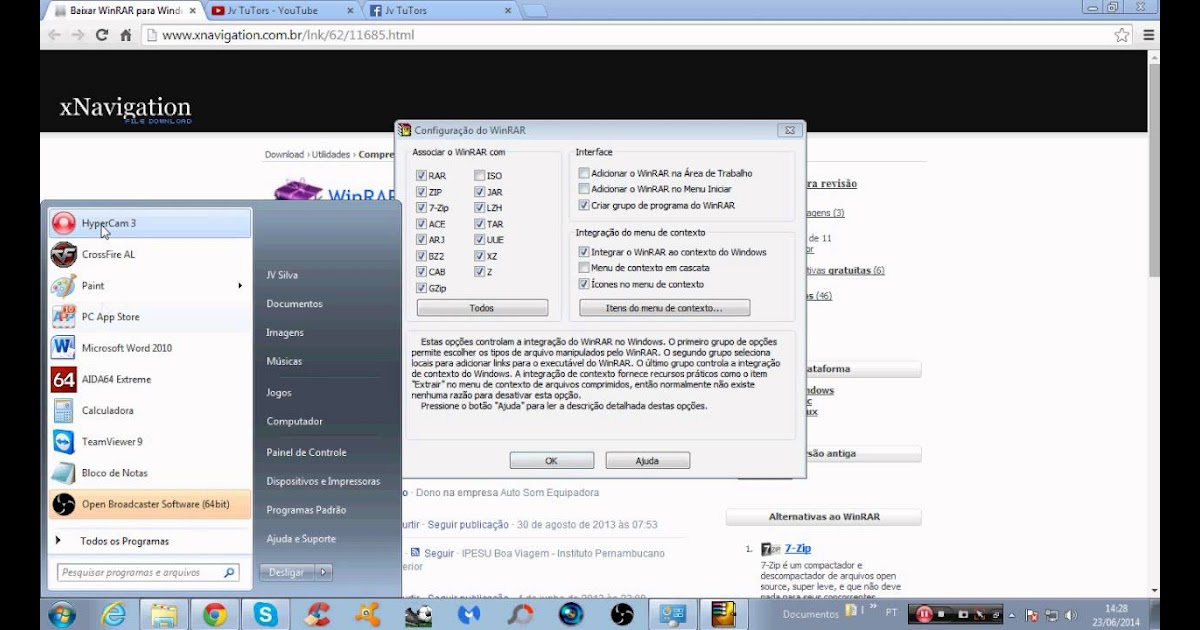Click OK in WinRAR configuration dialog

[x=551, y=461]
